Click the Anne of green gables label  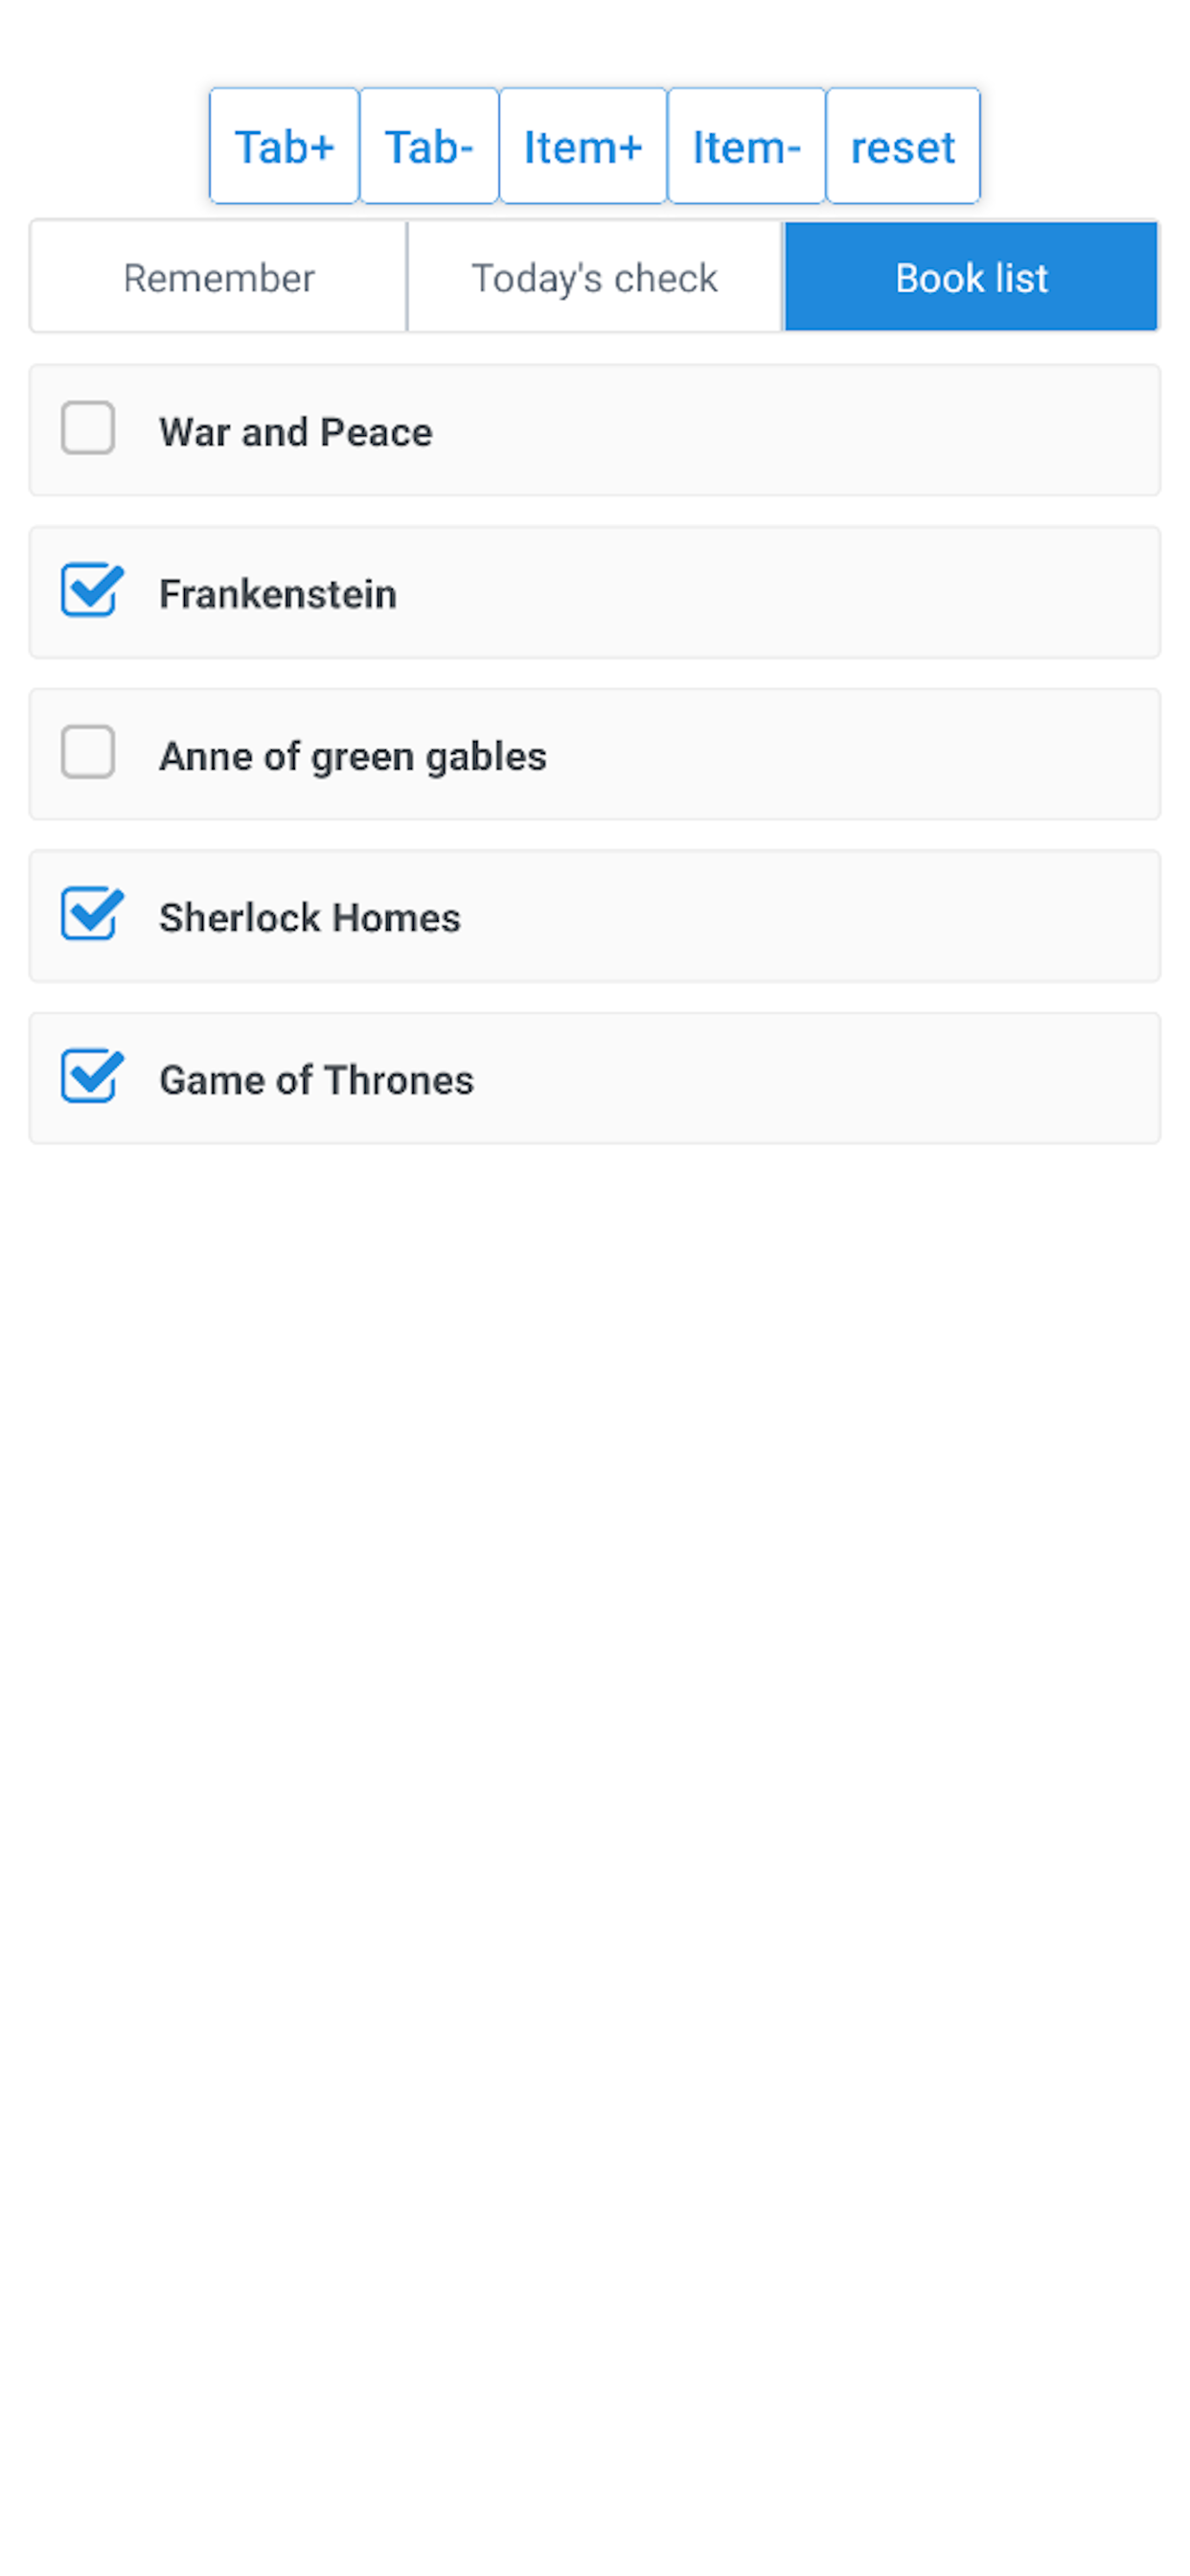pyautogui.click(x=353, y=757)
